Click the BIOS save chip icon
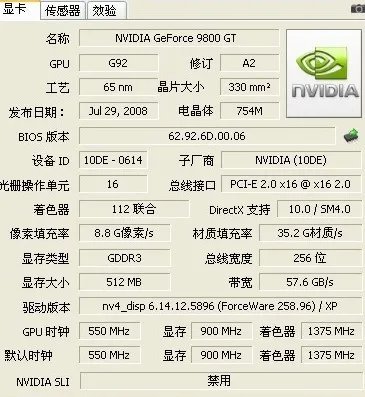This screenshot has height=397, width=365. coord(351,136)
